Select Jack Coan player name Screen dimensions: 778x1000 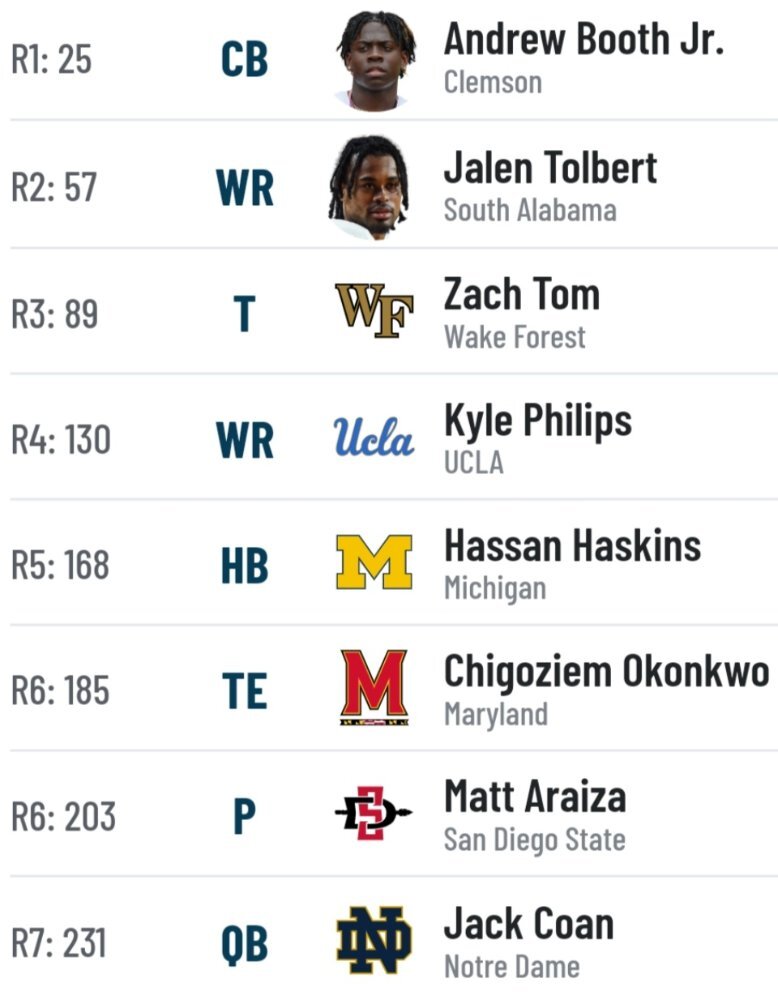tap(529, 924)
